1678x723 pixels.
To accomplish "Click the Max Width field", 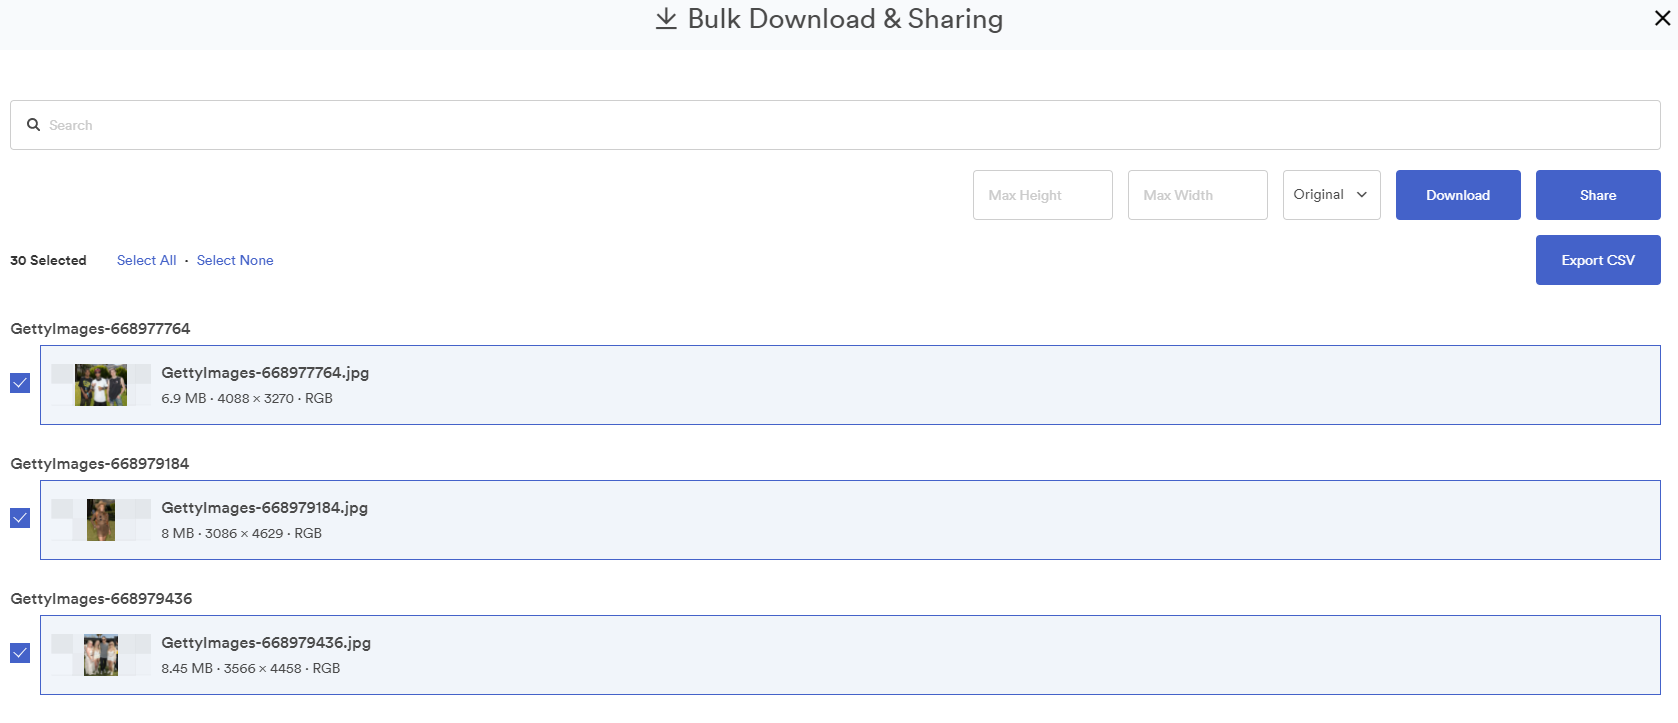I will (1197, 195).
